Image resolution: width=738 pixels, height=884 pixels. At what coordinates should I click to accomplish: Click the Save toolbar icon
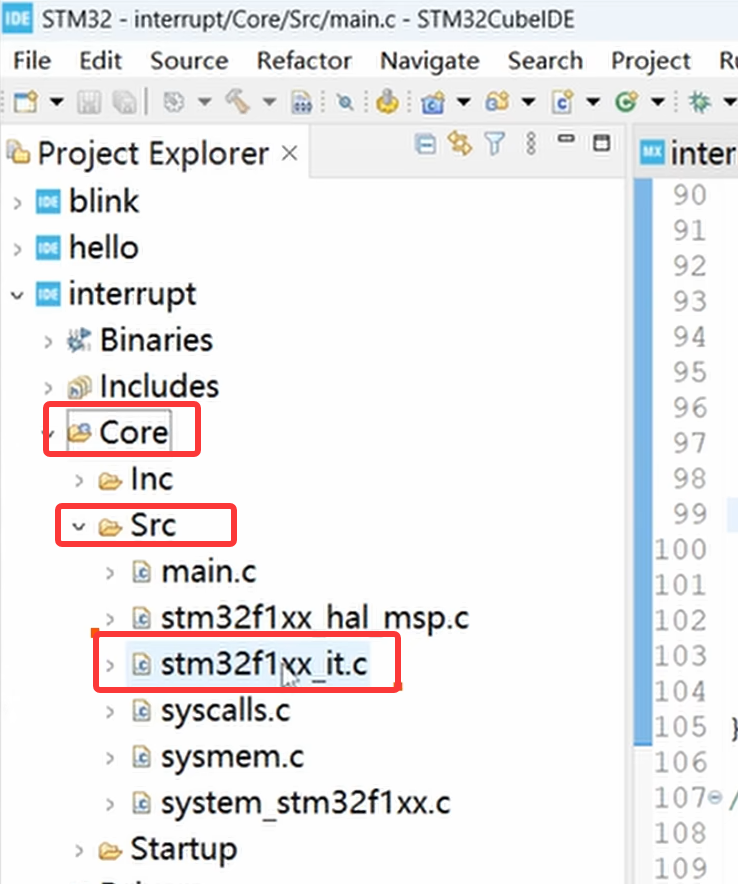coord(89,102)
